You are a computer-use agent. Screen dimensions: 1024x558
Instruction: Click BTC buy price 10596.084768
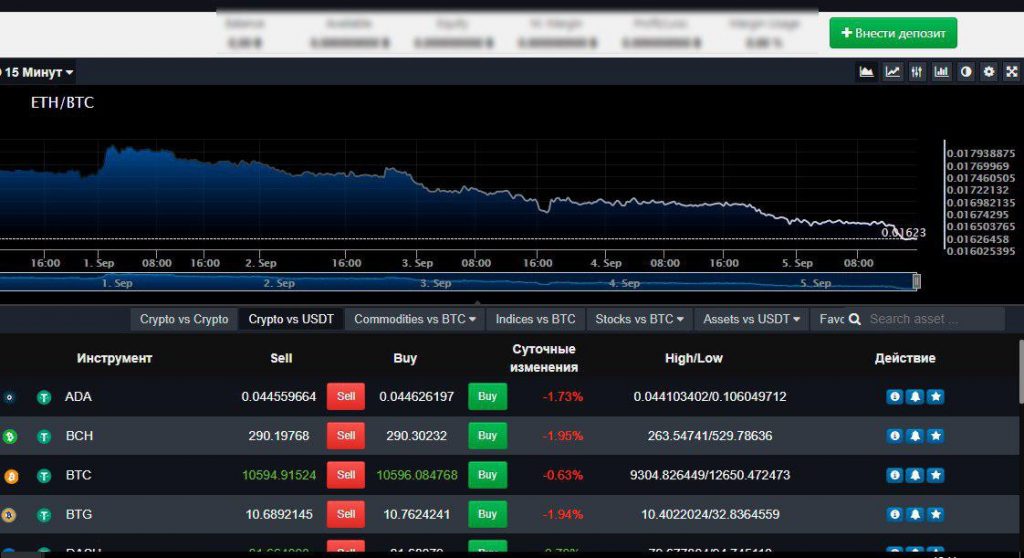pyautogui.click(x=417, y=475)
